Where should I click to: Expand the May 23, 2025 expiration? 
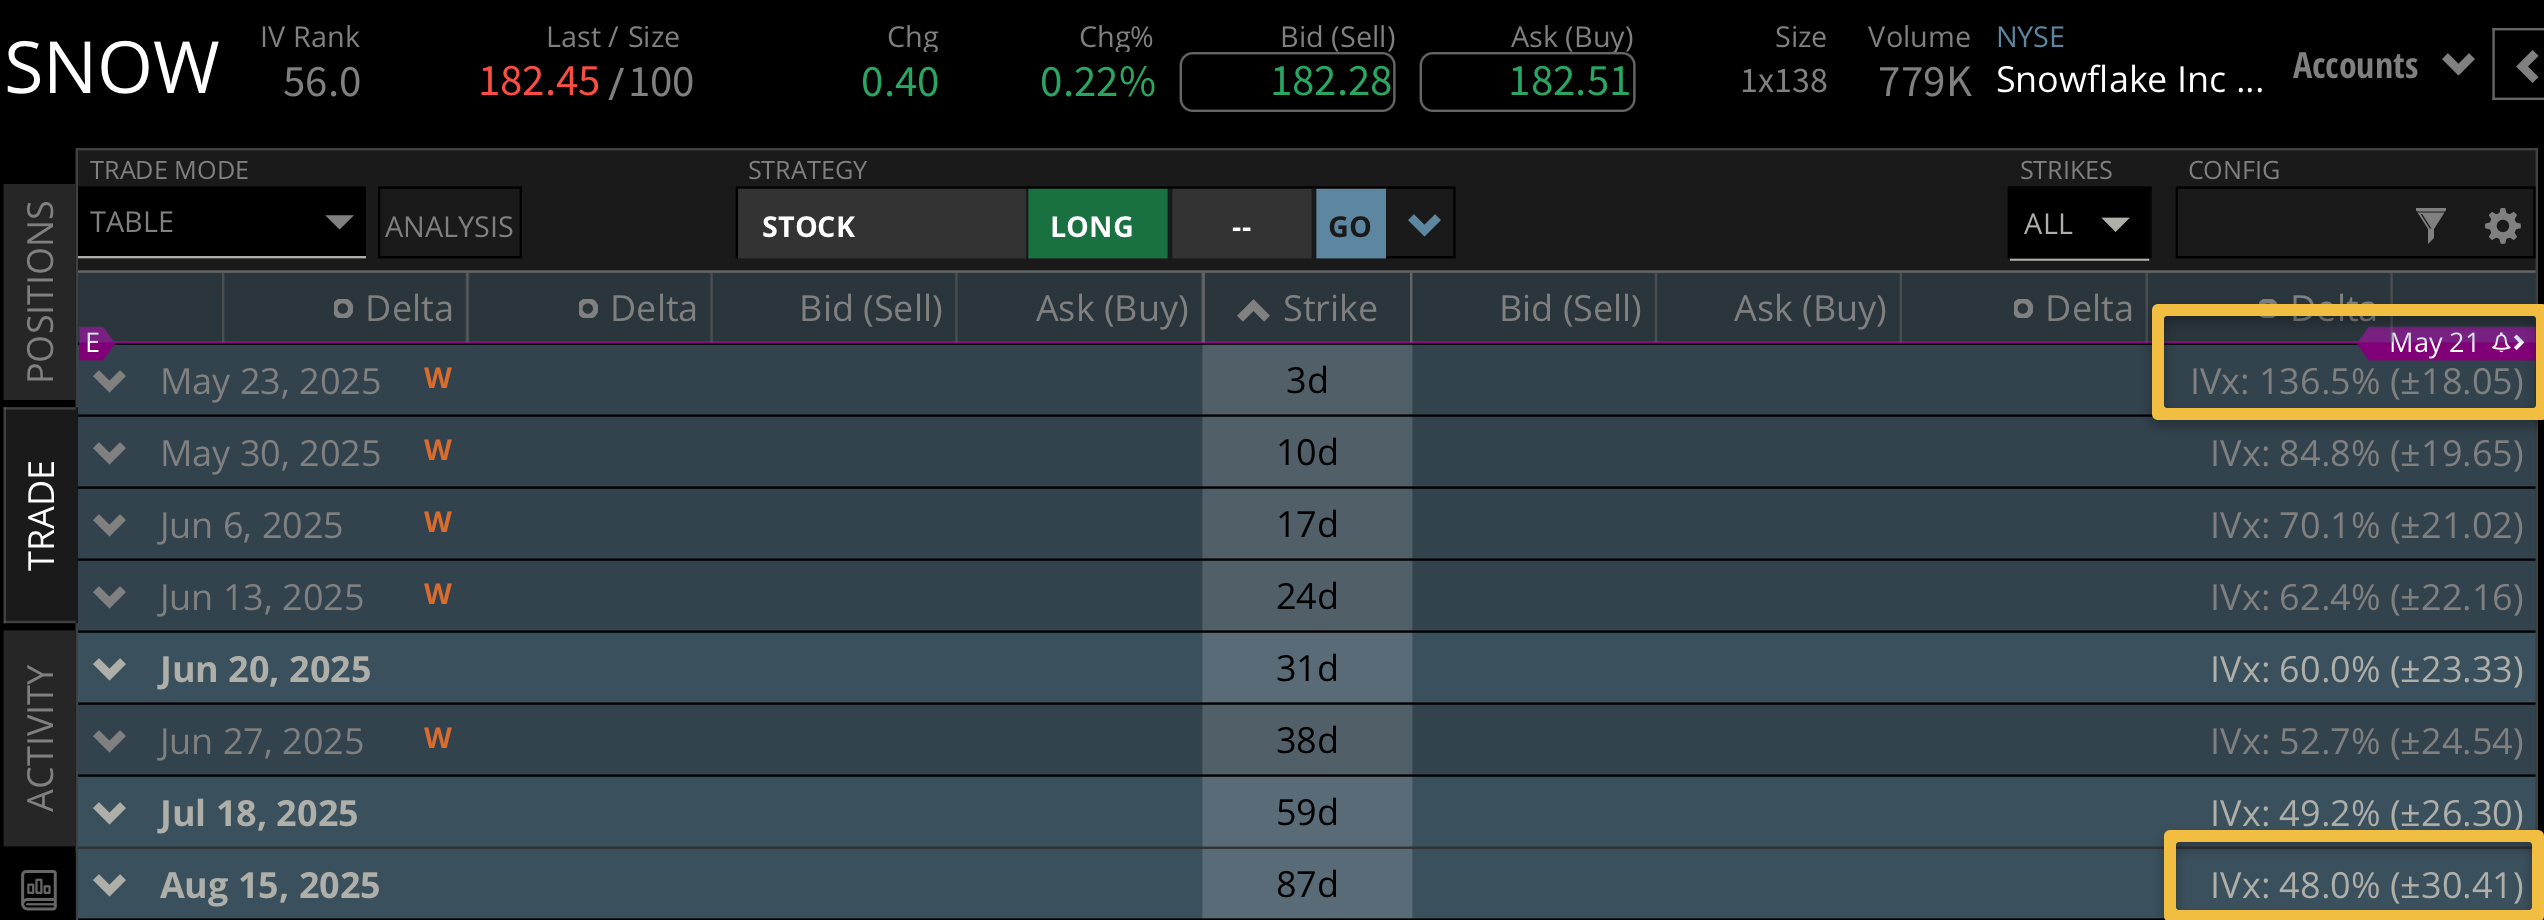(x=110, y=381)
